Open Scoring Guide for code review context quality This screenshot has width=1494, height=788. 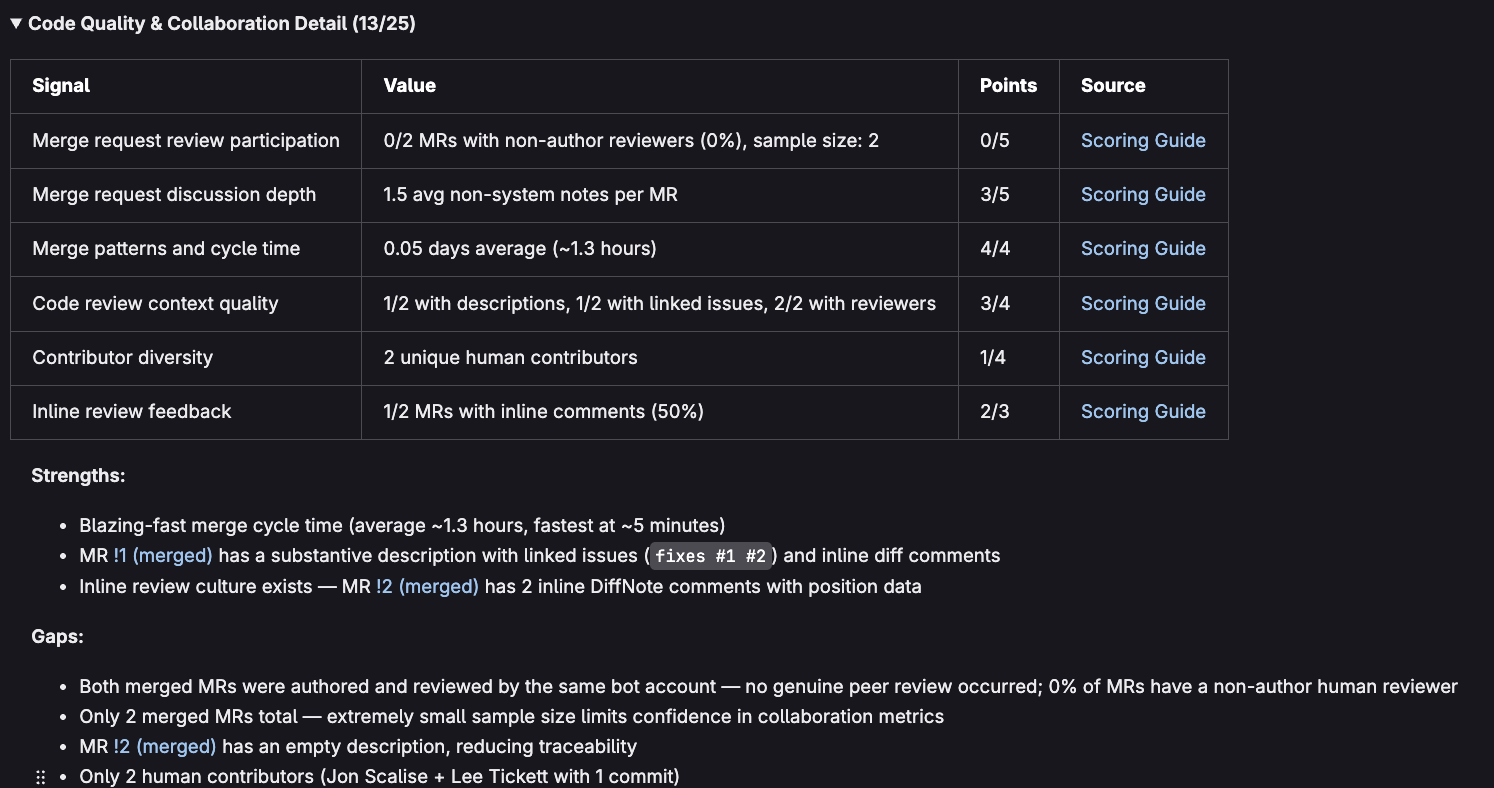click(1143, 303)
